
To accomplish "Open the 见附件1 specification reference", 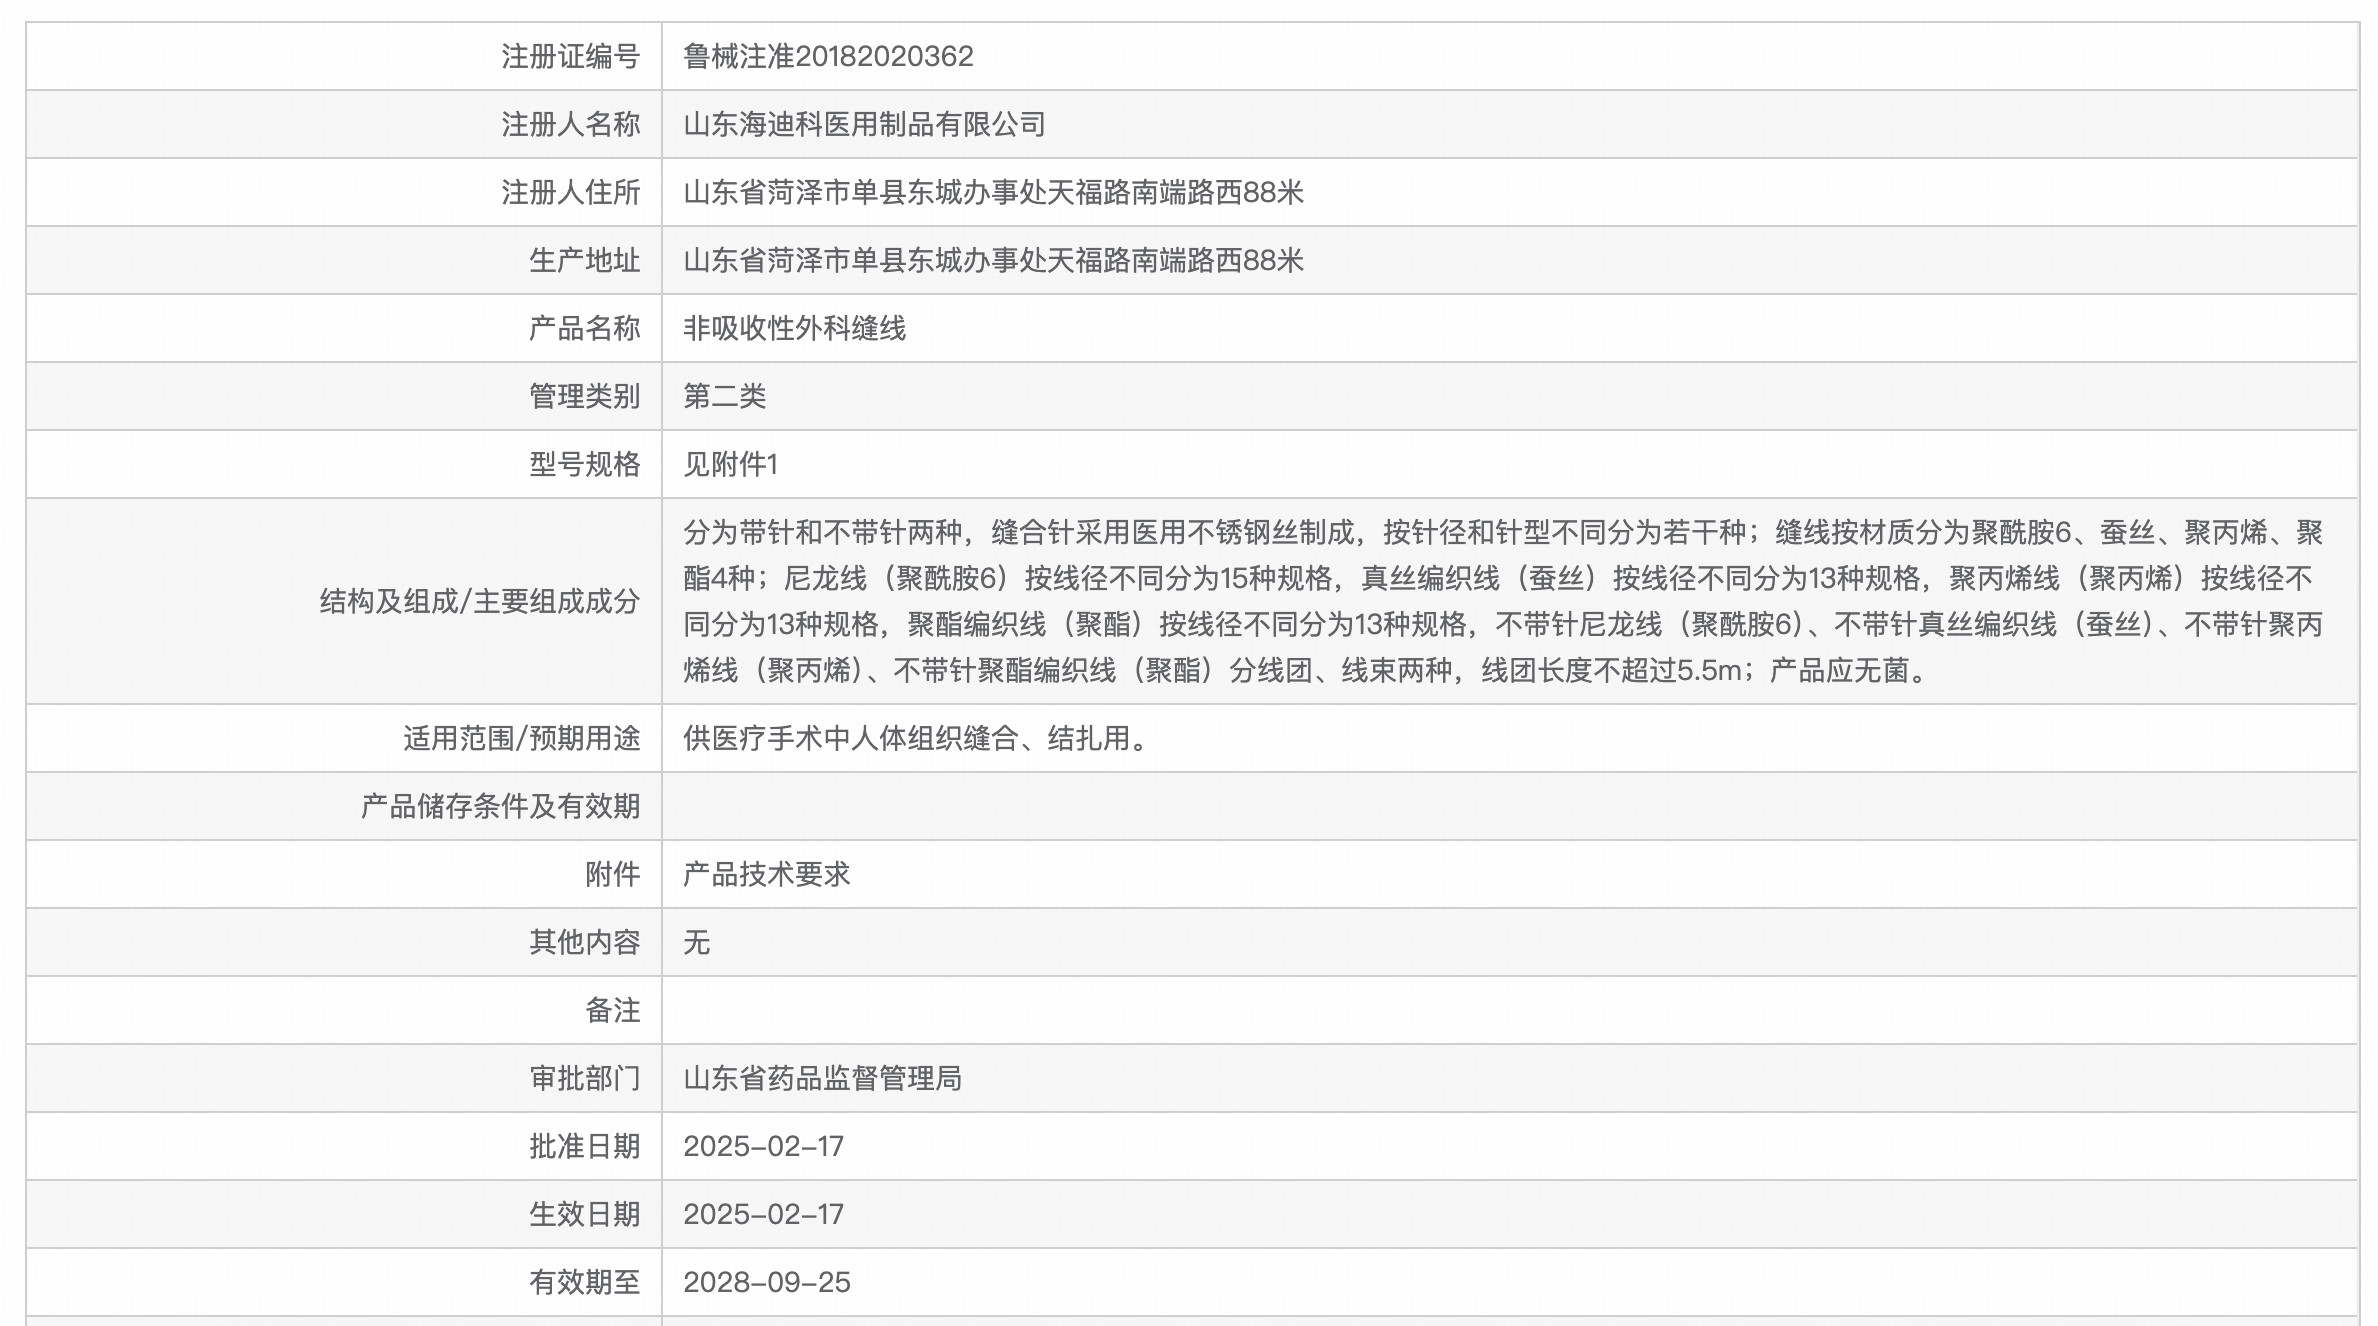I will click(x=730, y=462).
